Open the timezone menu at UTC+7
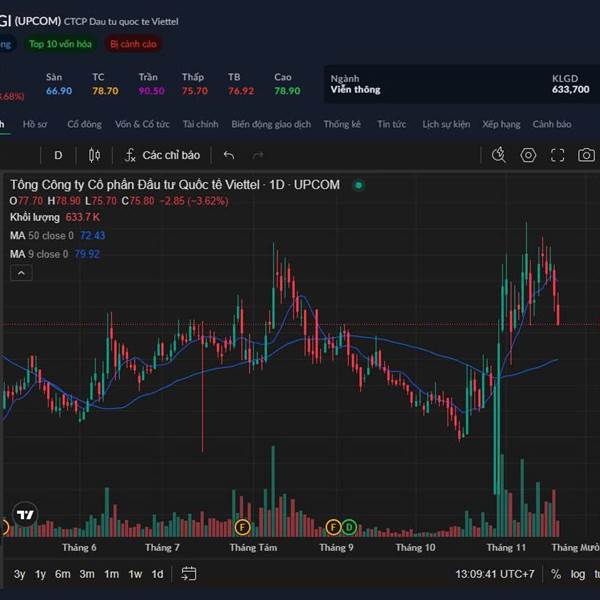Screen dimensions: 600x600 (495, 574)
